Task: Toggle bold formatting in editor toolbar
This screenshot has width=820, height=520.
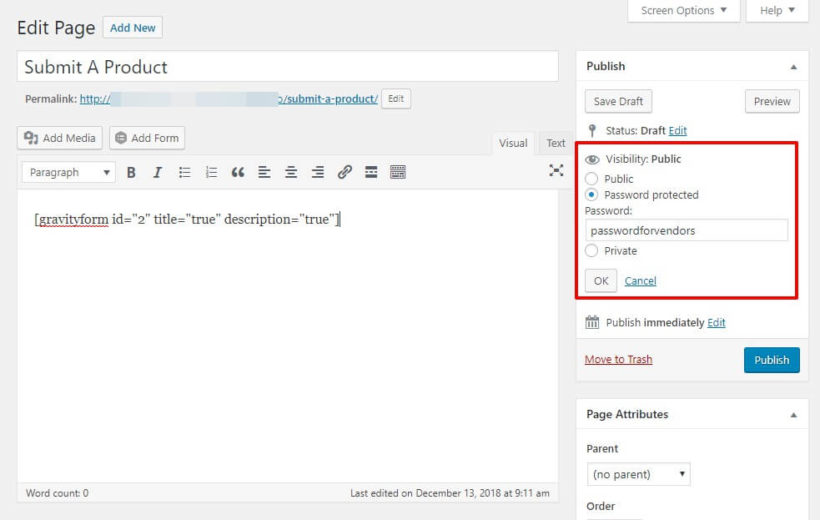Action: tap(131, 172)
